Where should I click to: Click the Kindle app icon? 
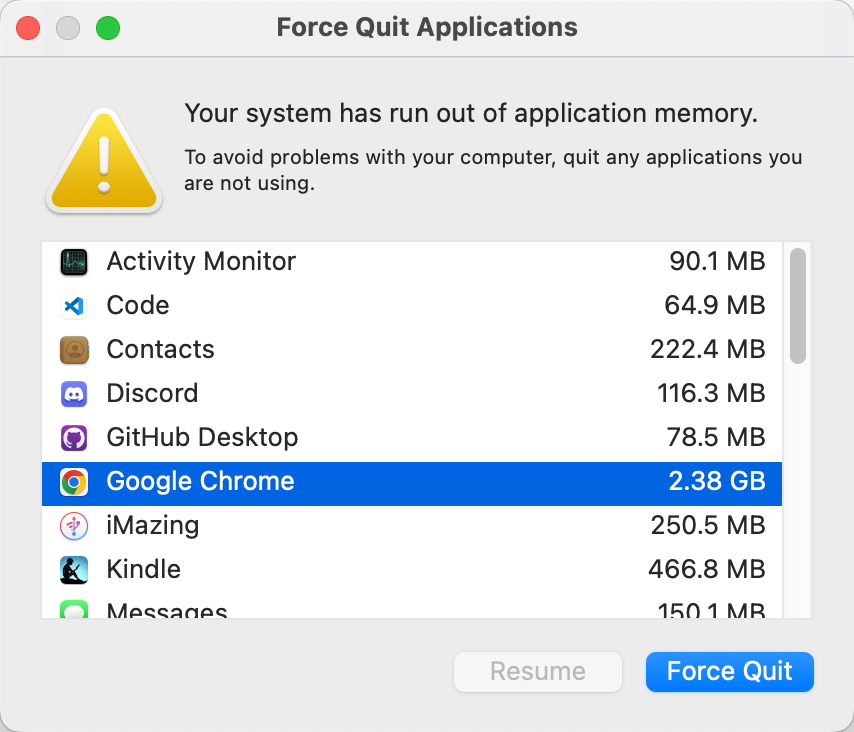click(x=74, y=570)
